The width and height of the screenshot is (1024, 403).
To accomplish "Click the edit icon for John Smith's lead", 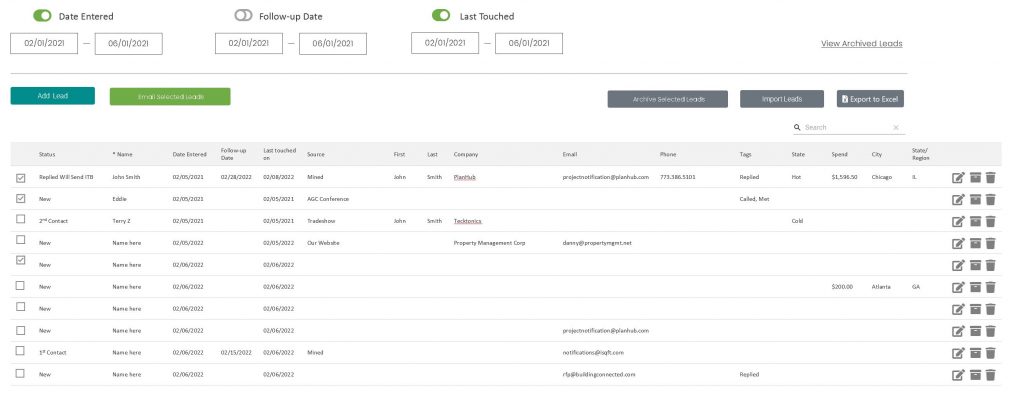I will pyautogui.click(x=958, y=177).
